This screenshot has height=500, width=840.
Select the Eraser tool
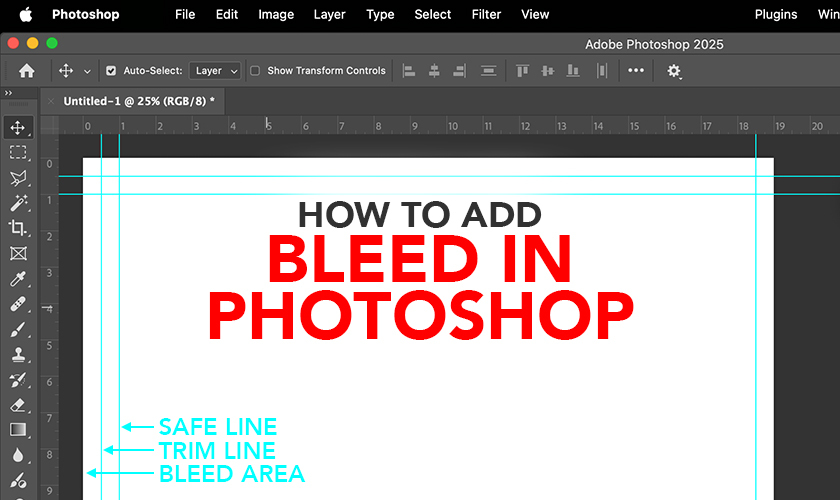tap(18, 405)
